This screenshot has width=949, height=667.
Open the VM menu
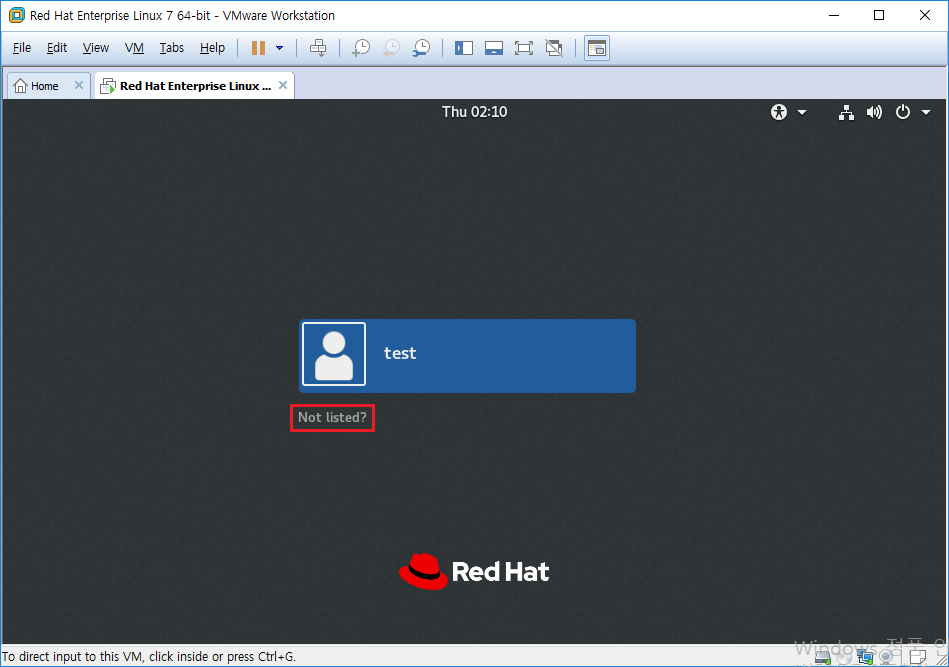(134, 48)
